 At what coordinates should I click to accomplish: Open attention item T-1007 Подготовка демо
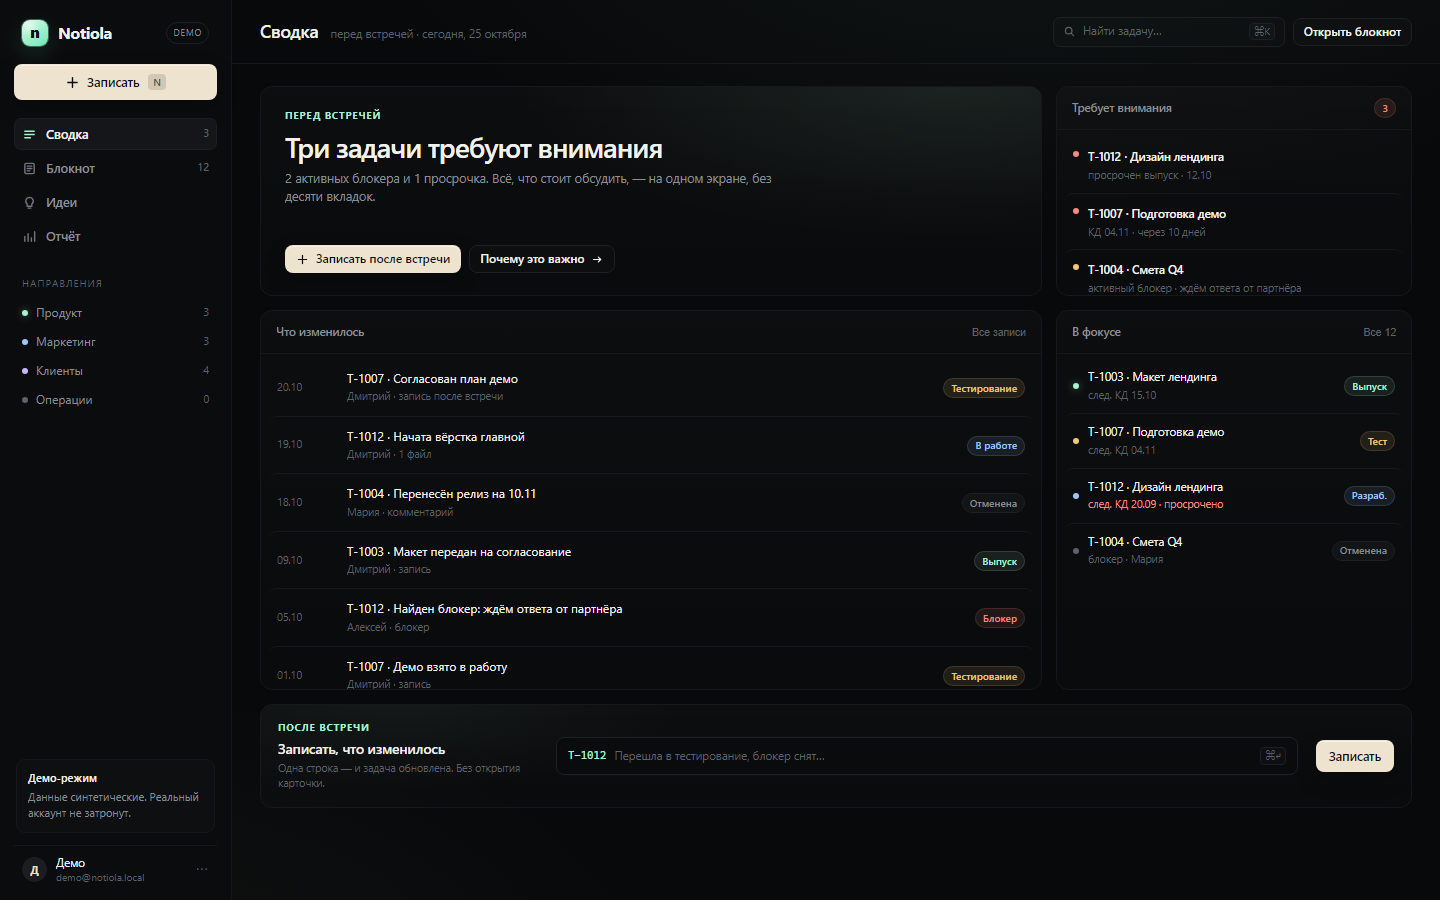(1234, 222)
